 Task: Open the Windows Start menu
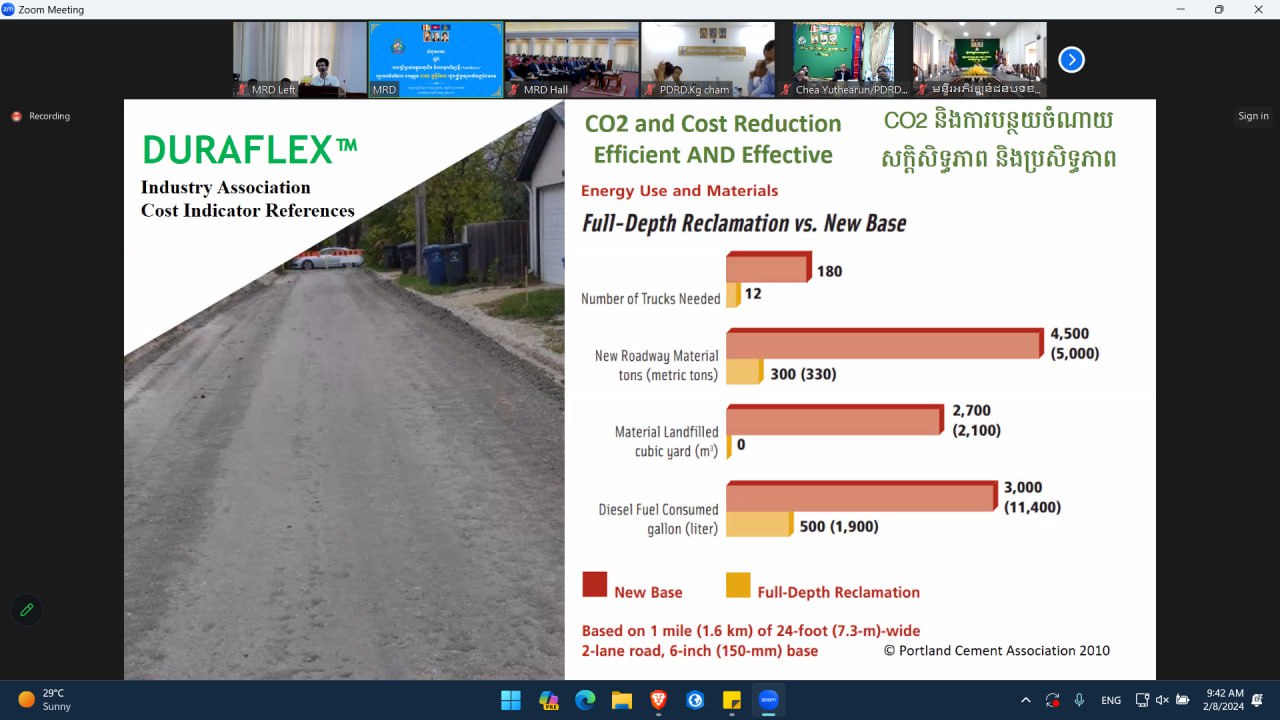[x=511, y=700]
